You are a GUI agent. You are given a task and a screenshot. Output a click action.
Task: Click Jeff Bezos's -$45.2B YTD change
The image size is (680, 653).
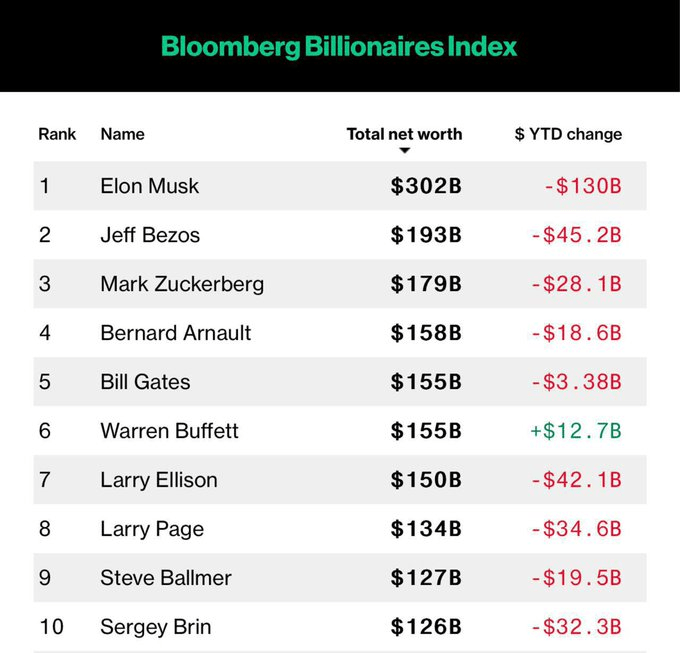tap(575, 235)
